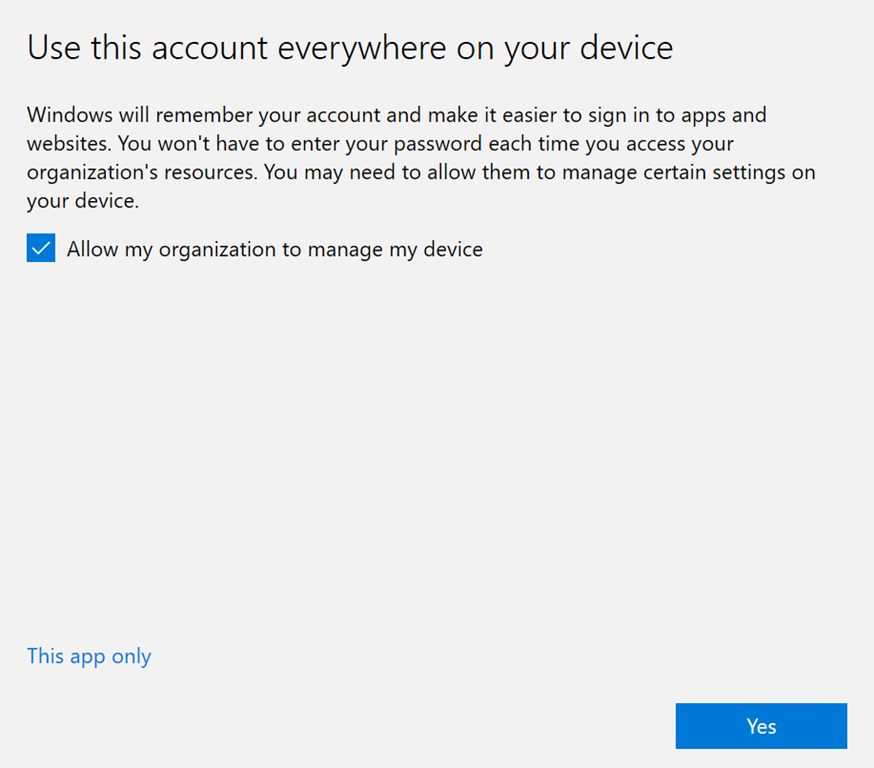Click the Yes button
This screenshot has width=874, height=768.
(761, 726)
